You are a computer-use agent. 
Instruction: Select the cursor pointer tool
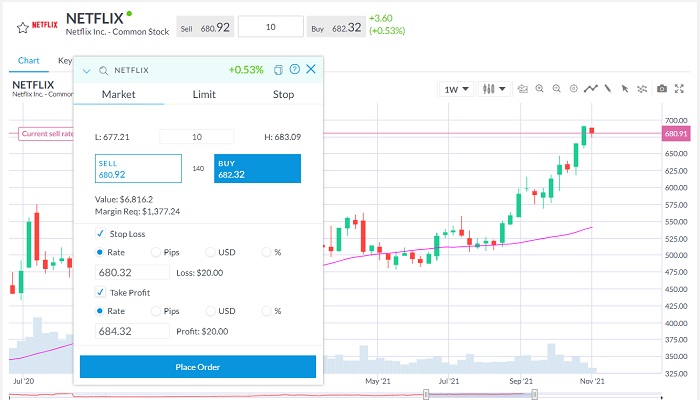pyautogui.click(x=625, y=89)
